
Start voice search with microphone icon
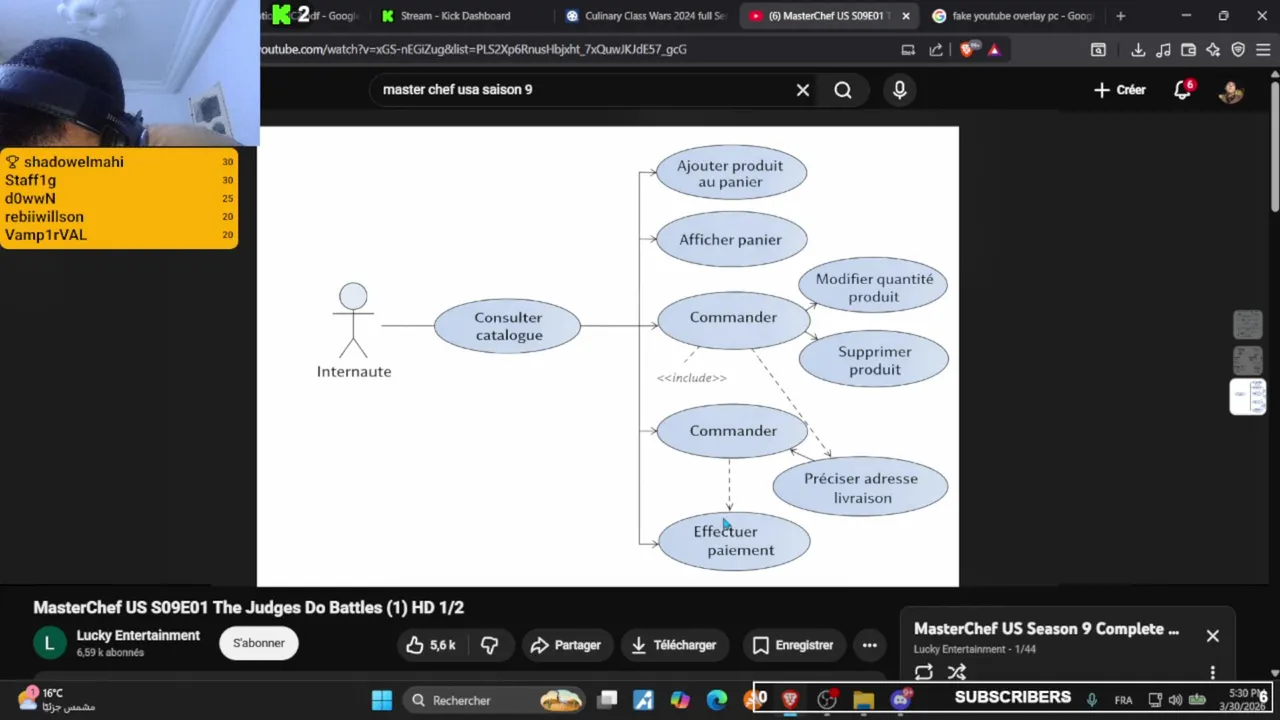click(899, 90)
